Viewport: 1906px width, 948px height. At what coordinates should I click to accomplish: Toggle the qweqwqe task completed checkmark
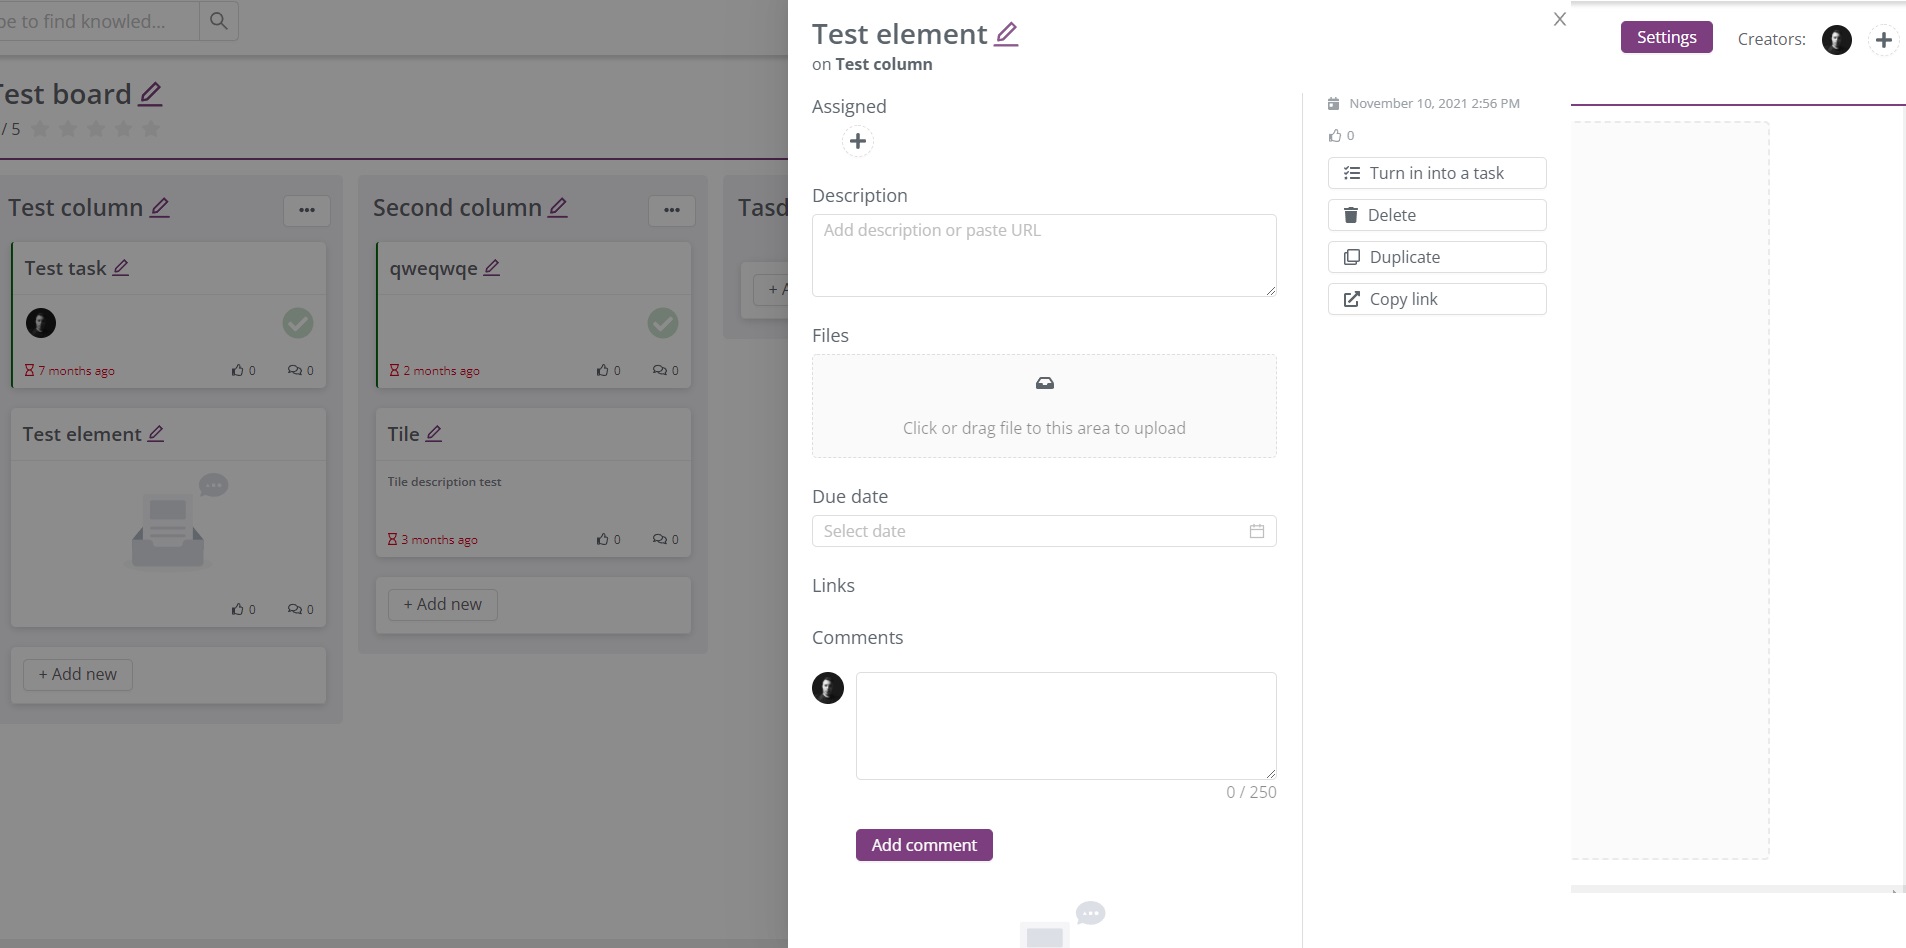(662, 323)
